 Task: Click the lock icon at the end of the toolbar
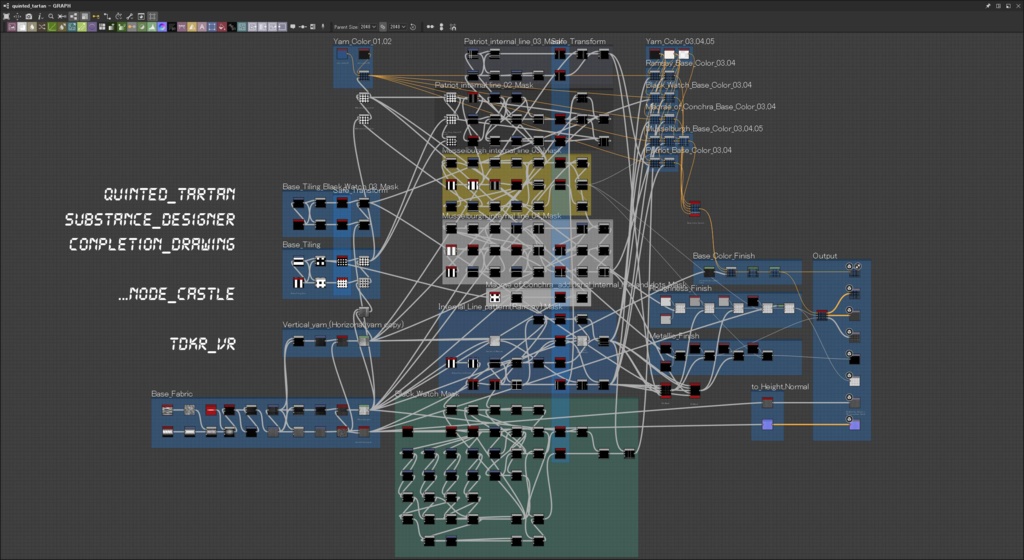(453, 27)
